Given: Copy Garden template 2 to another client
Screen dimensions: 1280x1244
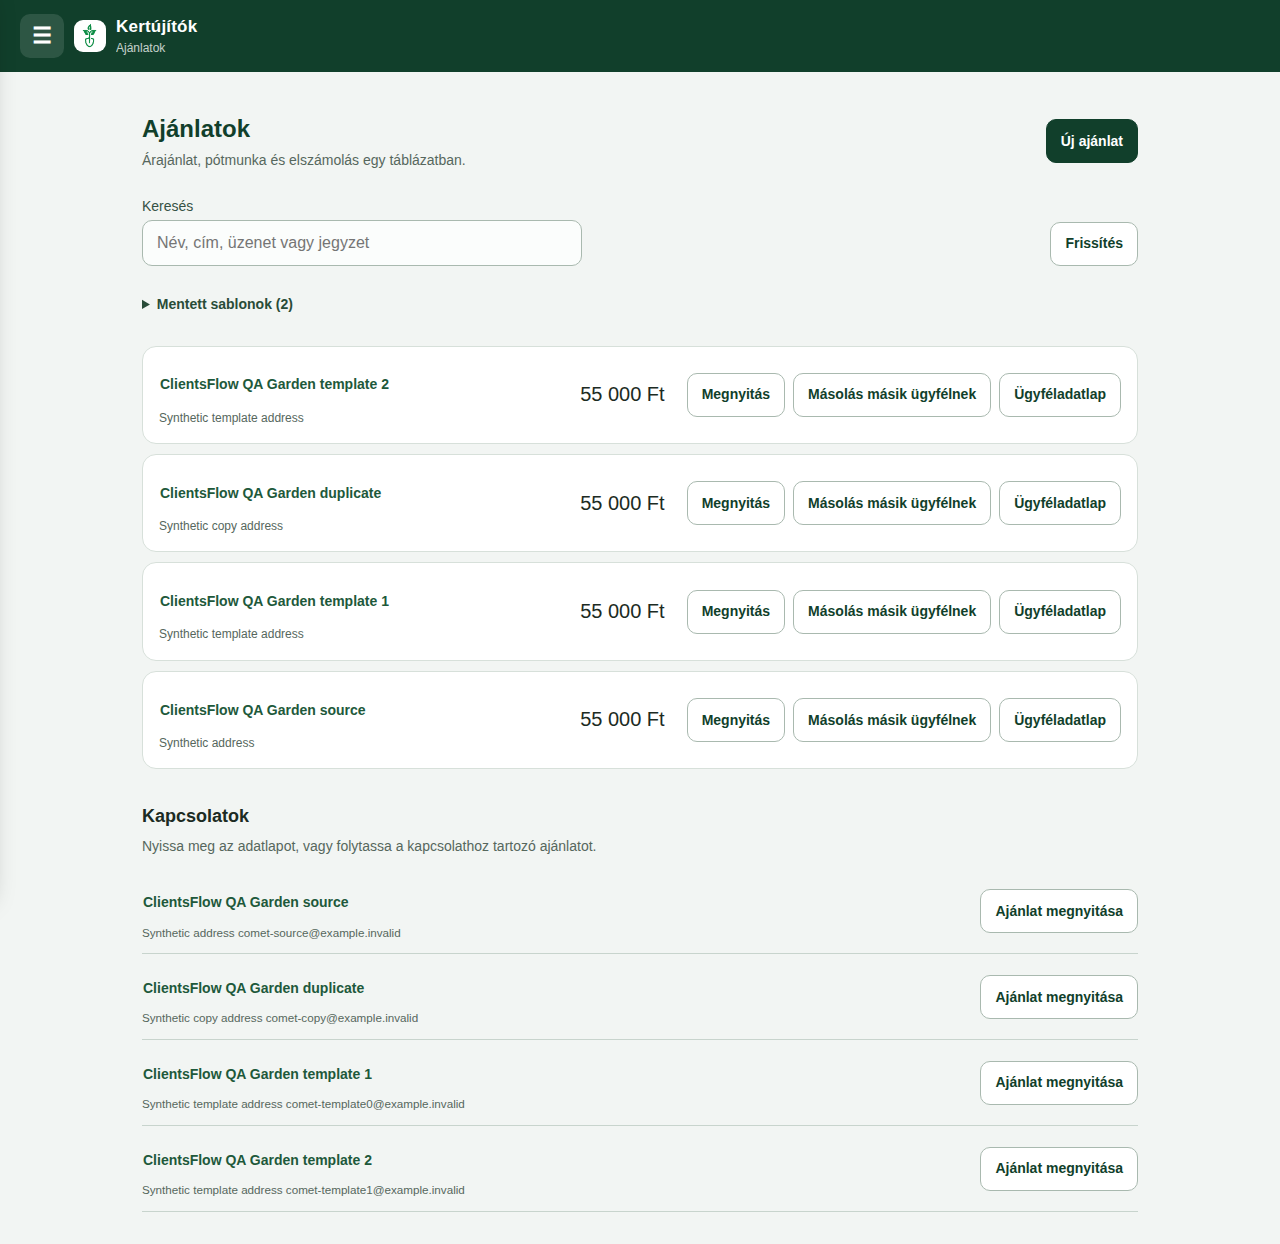Looking at the screenshot, I should (x=892, y=395).
